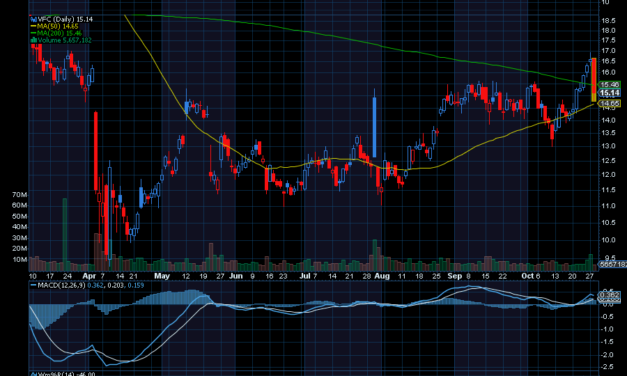Image resolution: width=627 pixels, height=376 pixels.
Task: Click the white 15.14 last-price tag
Action: [x=609, y=93]
